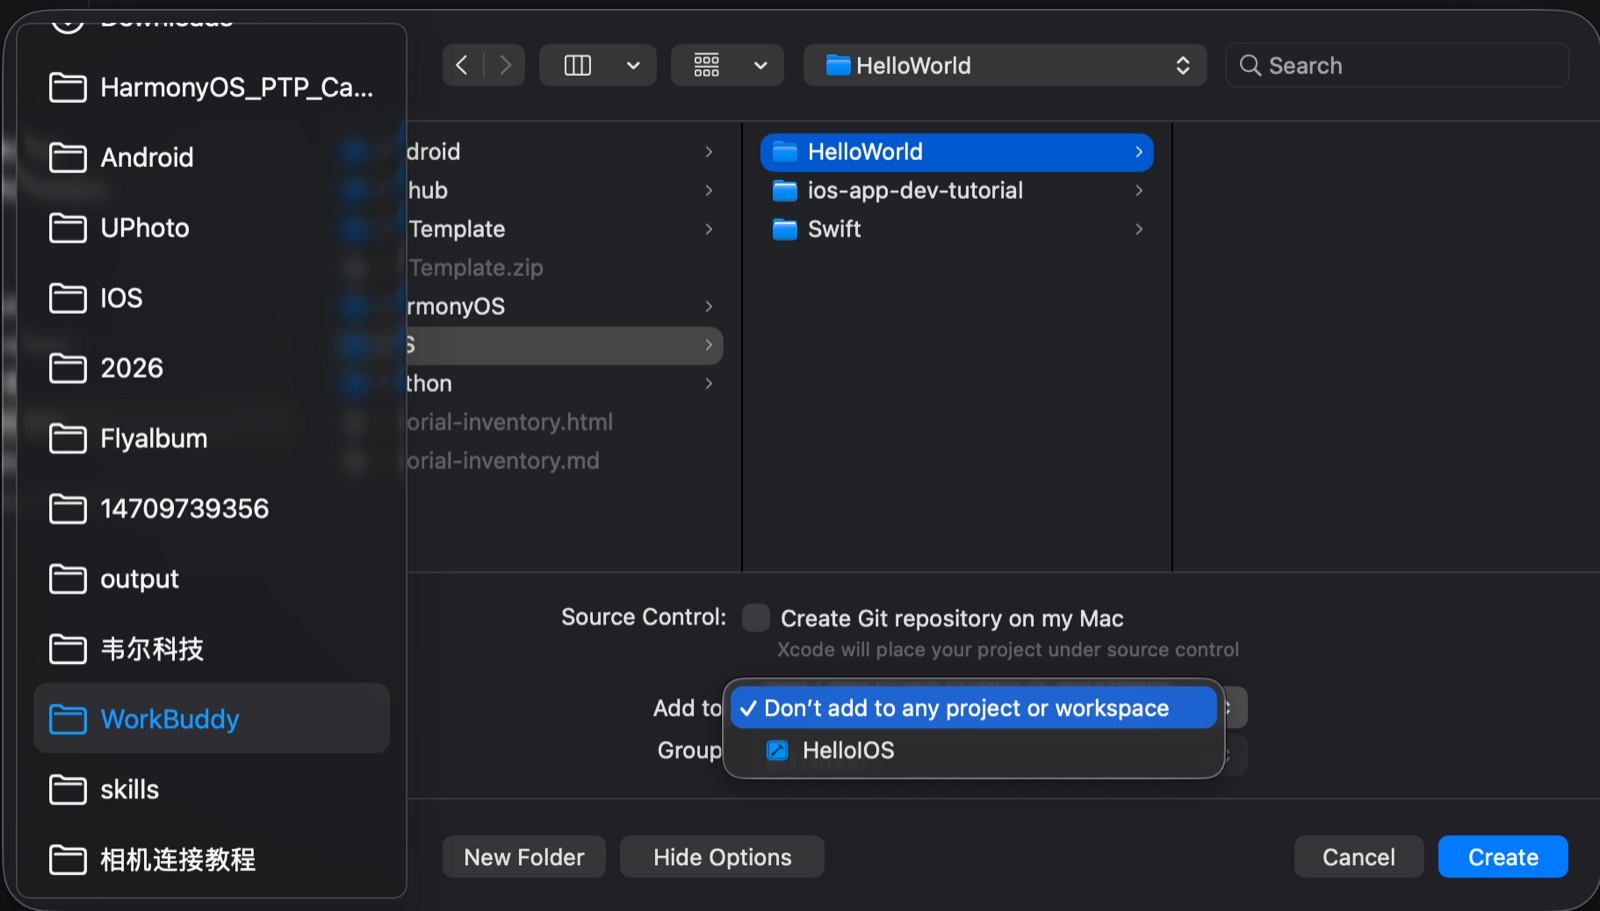The height and width of the screenshot is (911, 1600).
Task: Click the Hide Options button
Action: [722, 857]
